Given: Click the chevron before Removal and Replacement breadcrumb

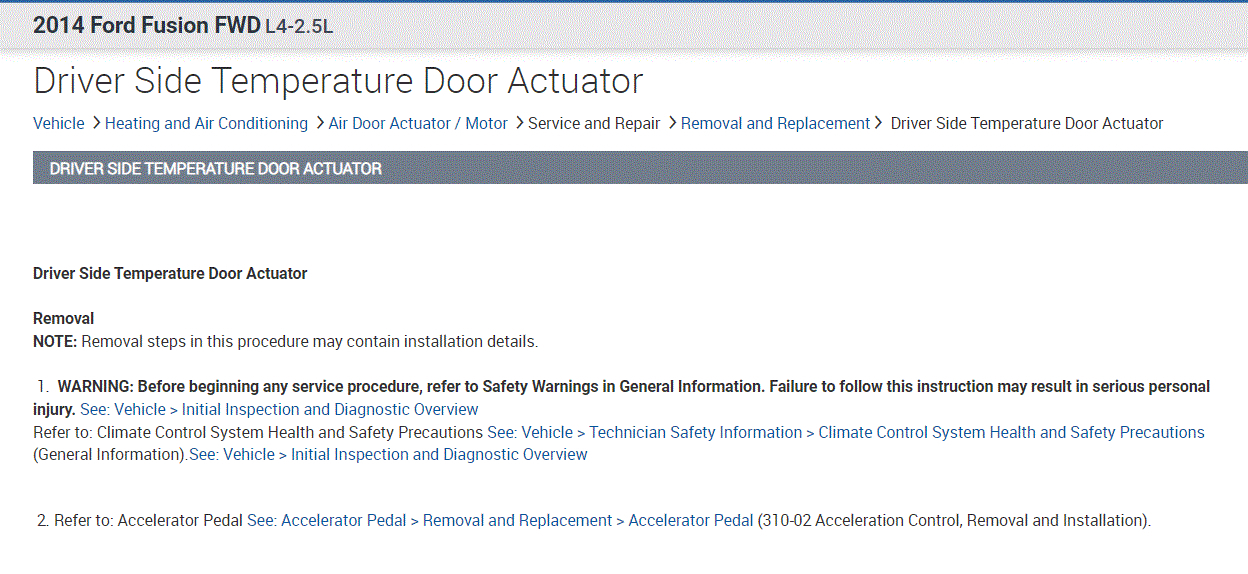Looking at the screenshot, I should point(672,123).
